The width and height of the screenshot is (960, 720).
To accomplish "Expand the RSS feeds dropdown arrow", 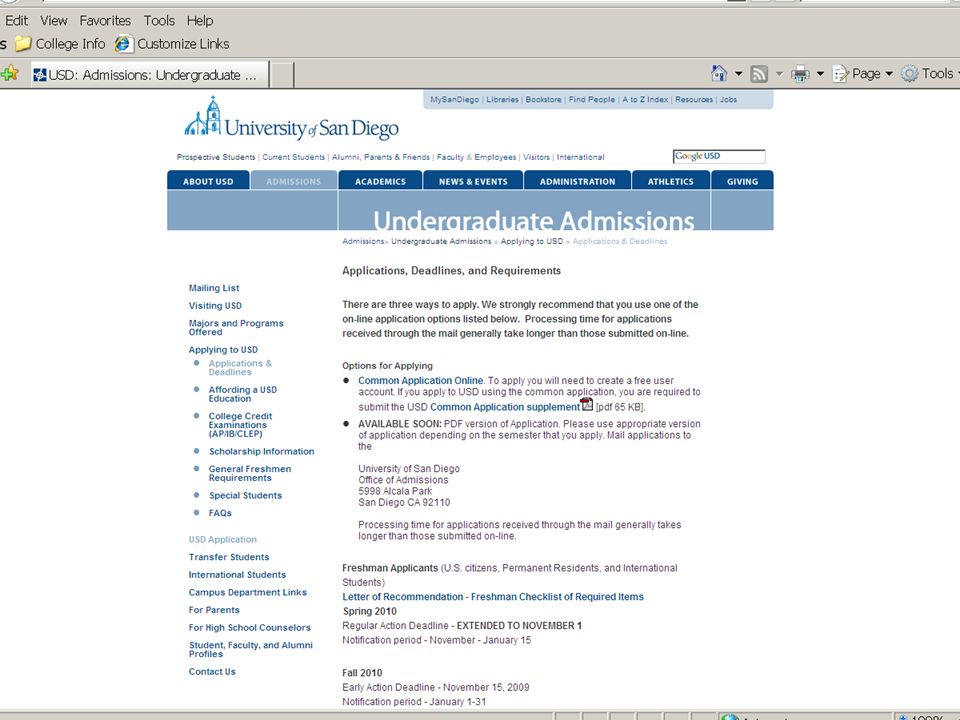I will point(779,74).
